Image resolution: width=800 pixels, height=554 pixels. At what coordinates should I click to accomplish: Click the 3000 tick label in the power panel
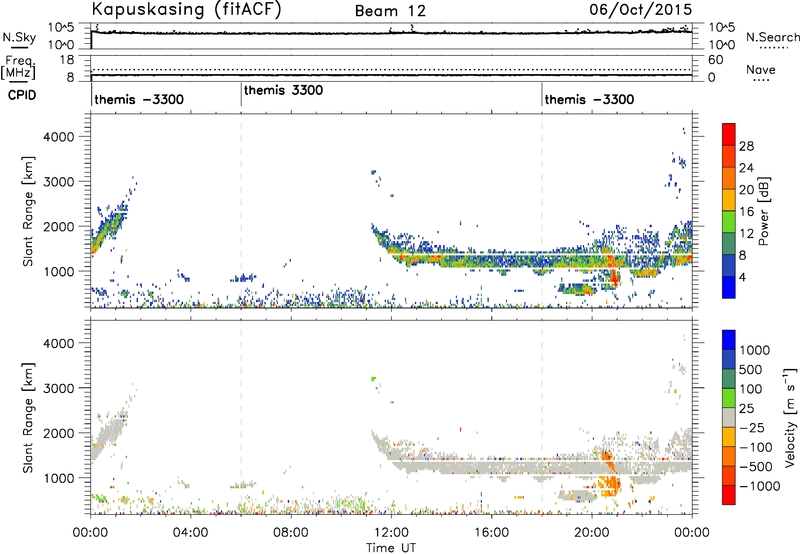tap(59, 182)
